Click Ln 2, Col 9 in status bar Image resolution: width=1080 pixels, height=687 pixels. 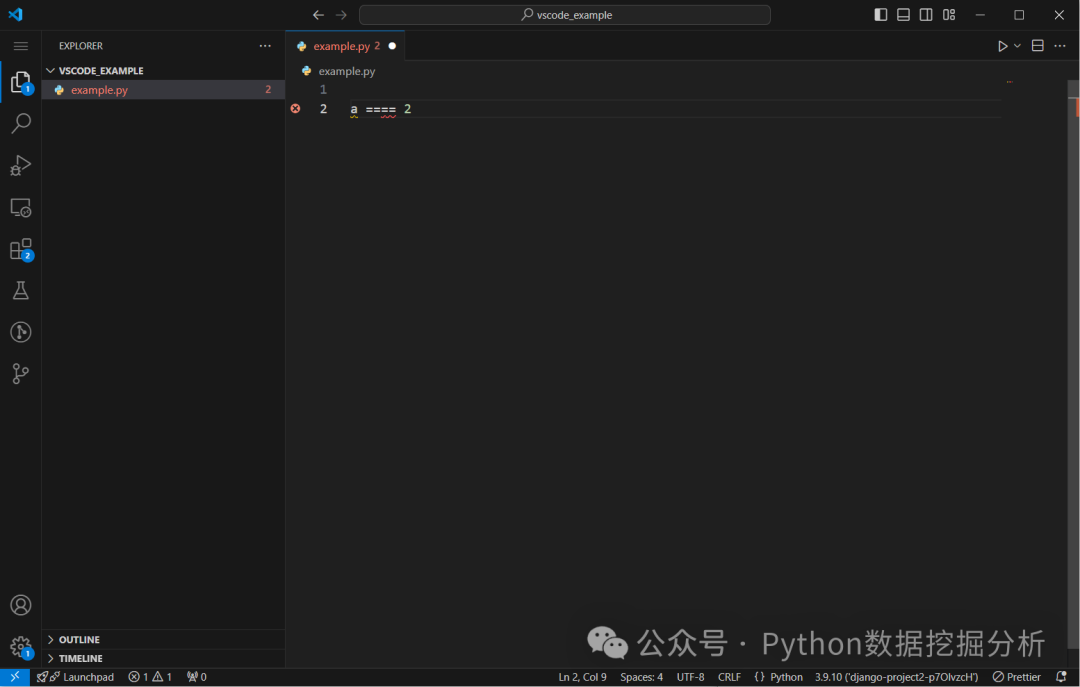(582, 677)
